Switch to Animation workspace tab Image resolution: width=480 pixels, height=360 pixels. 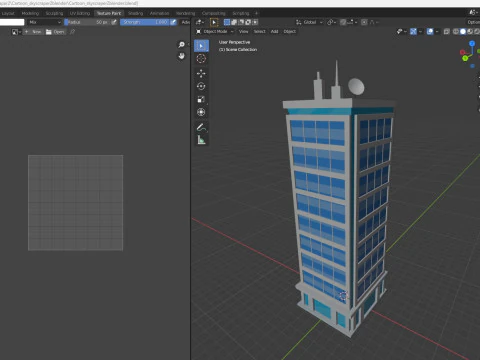pos(159,13)
